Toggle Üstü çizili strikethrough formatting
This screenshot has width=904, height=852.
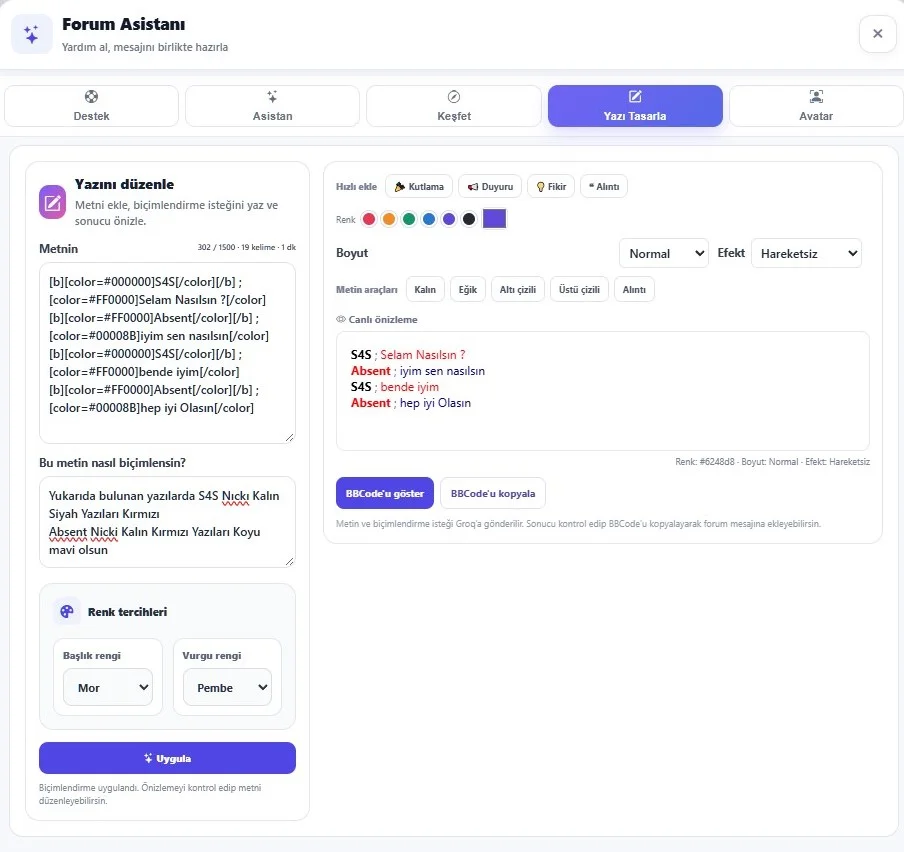[579, 289]
